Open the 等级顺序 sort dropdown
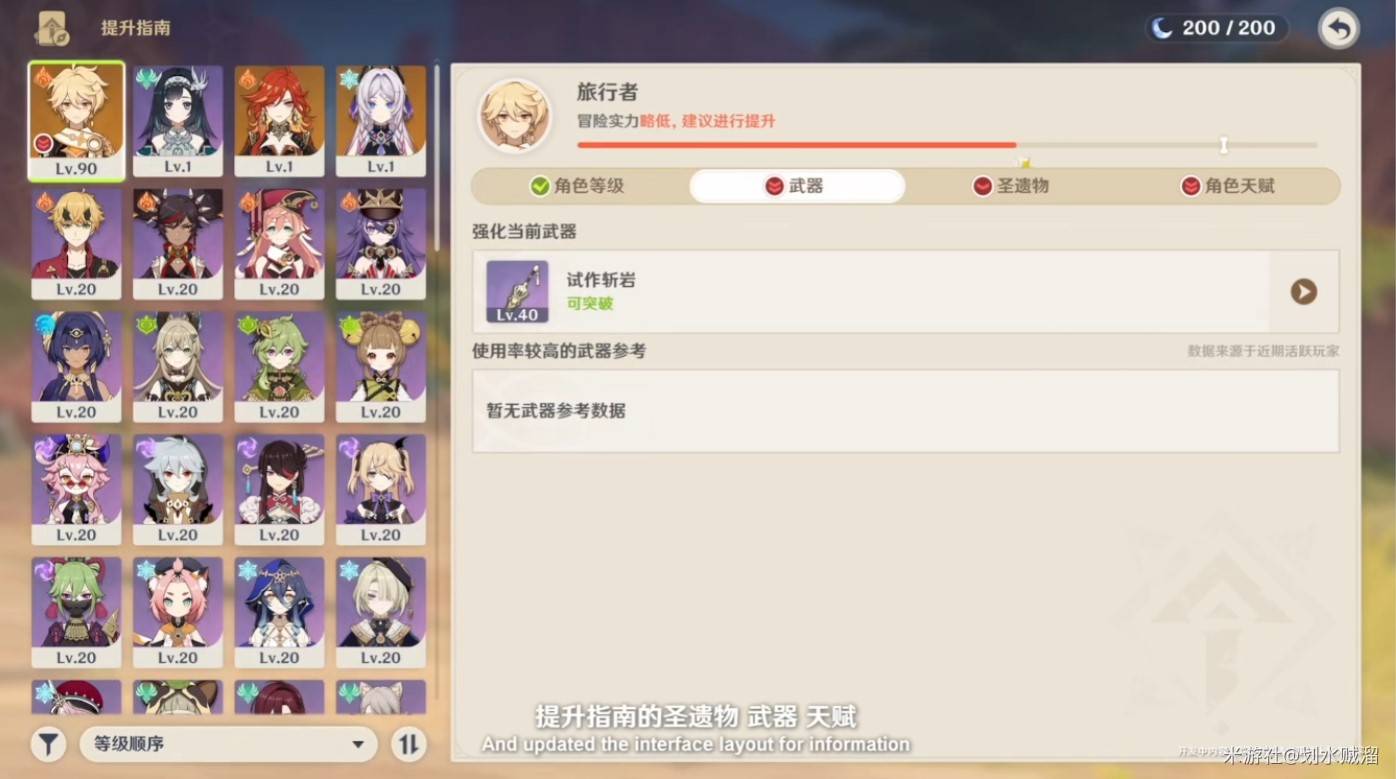Image resolution: width=1396 pixels, height=779 pixels. [x=228, y=744]
